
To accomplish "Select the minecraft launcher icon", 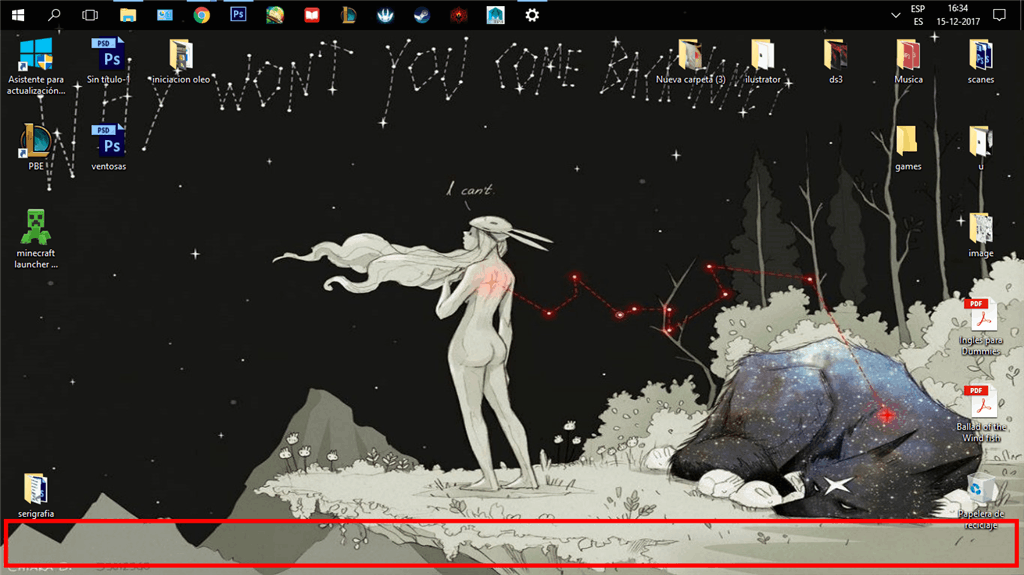I will pyautogui.click(x=36, y=239).
